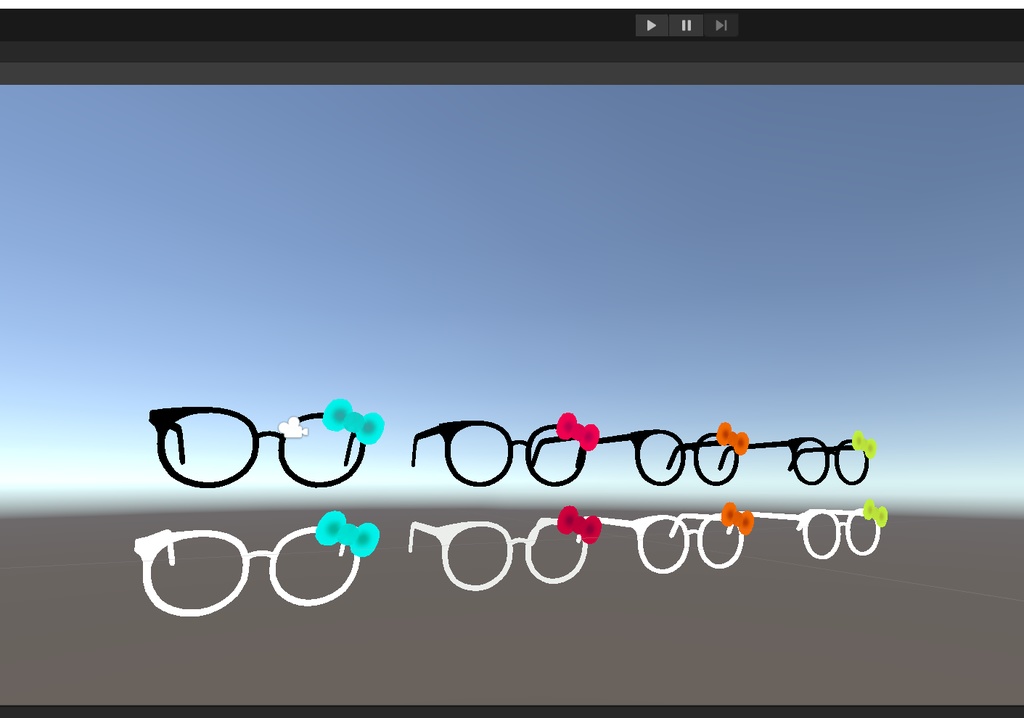Select the pink bow on black glasses
The height and width of the screenshot is (718, 1024).
[x=578, y=431]
